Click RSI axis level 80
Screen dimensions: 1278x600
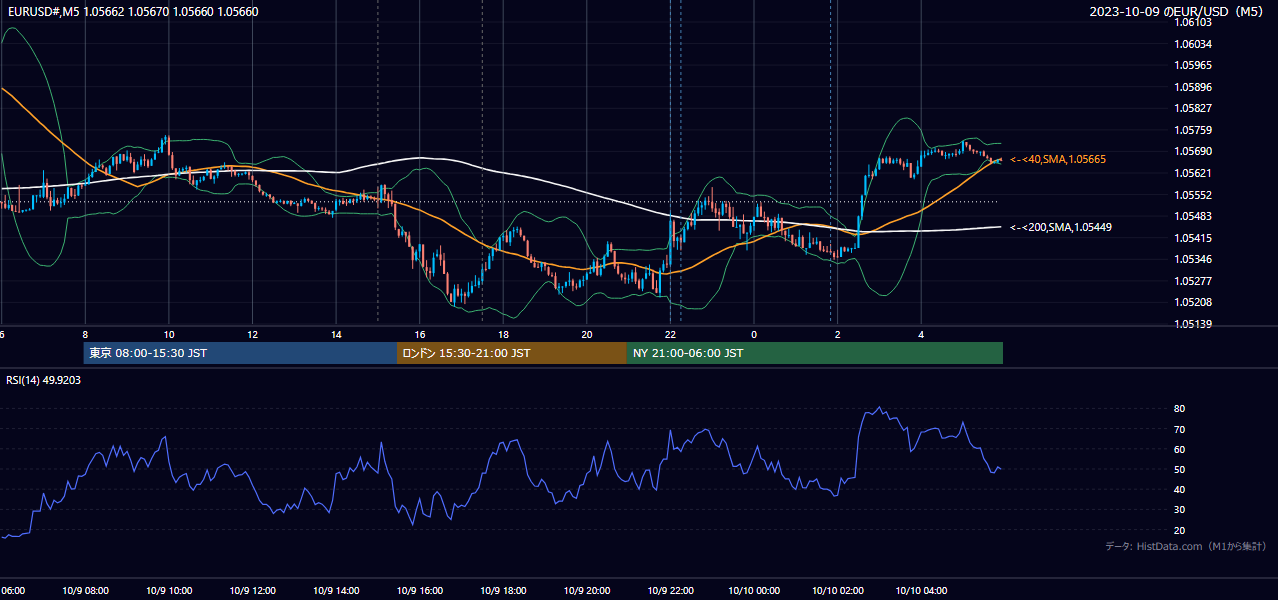pyautogui.click(x=1180, y=409)
